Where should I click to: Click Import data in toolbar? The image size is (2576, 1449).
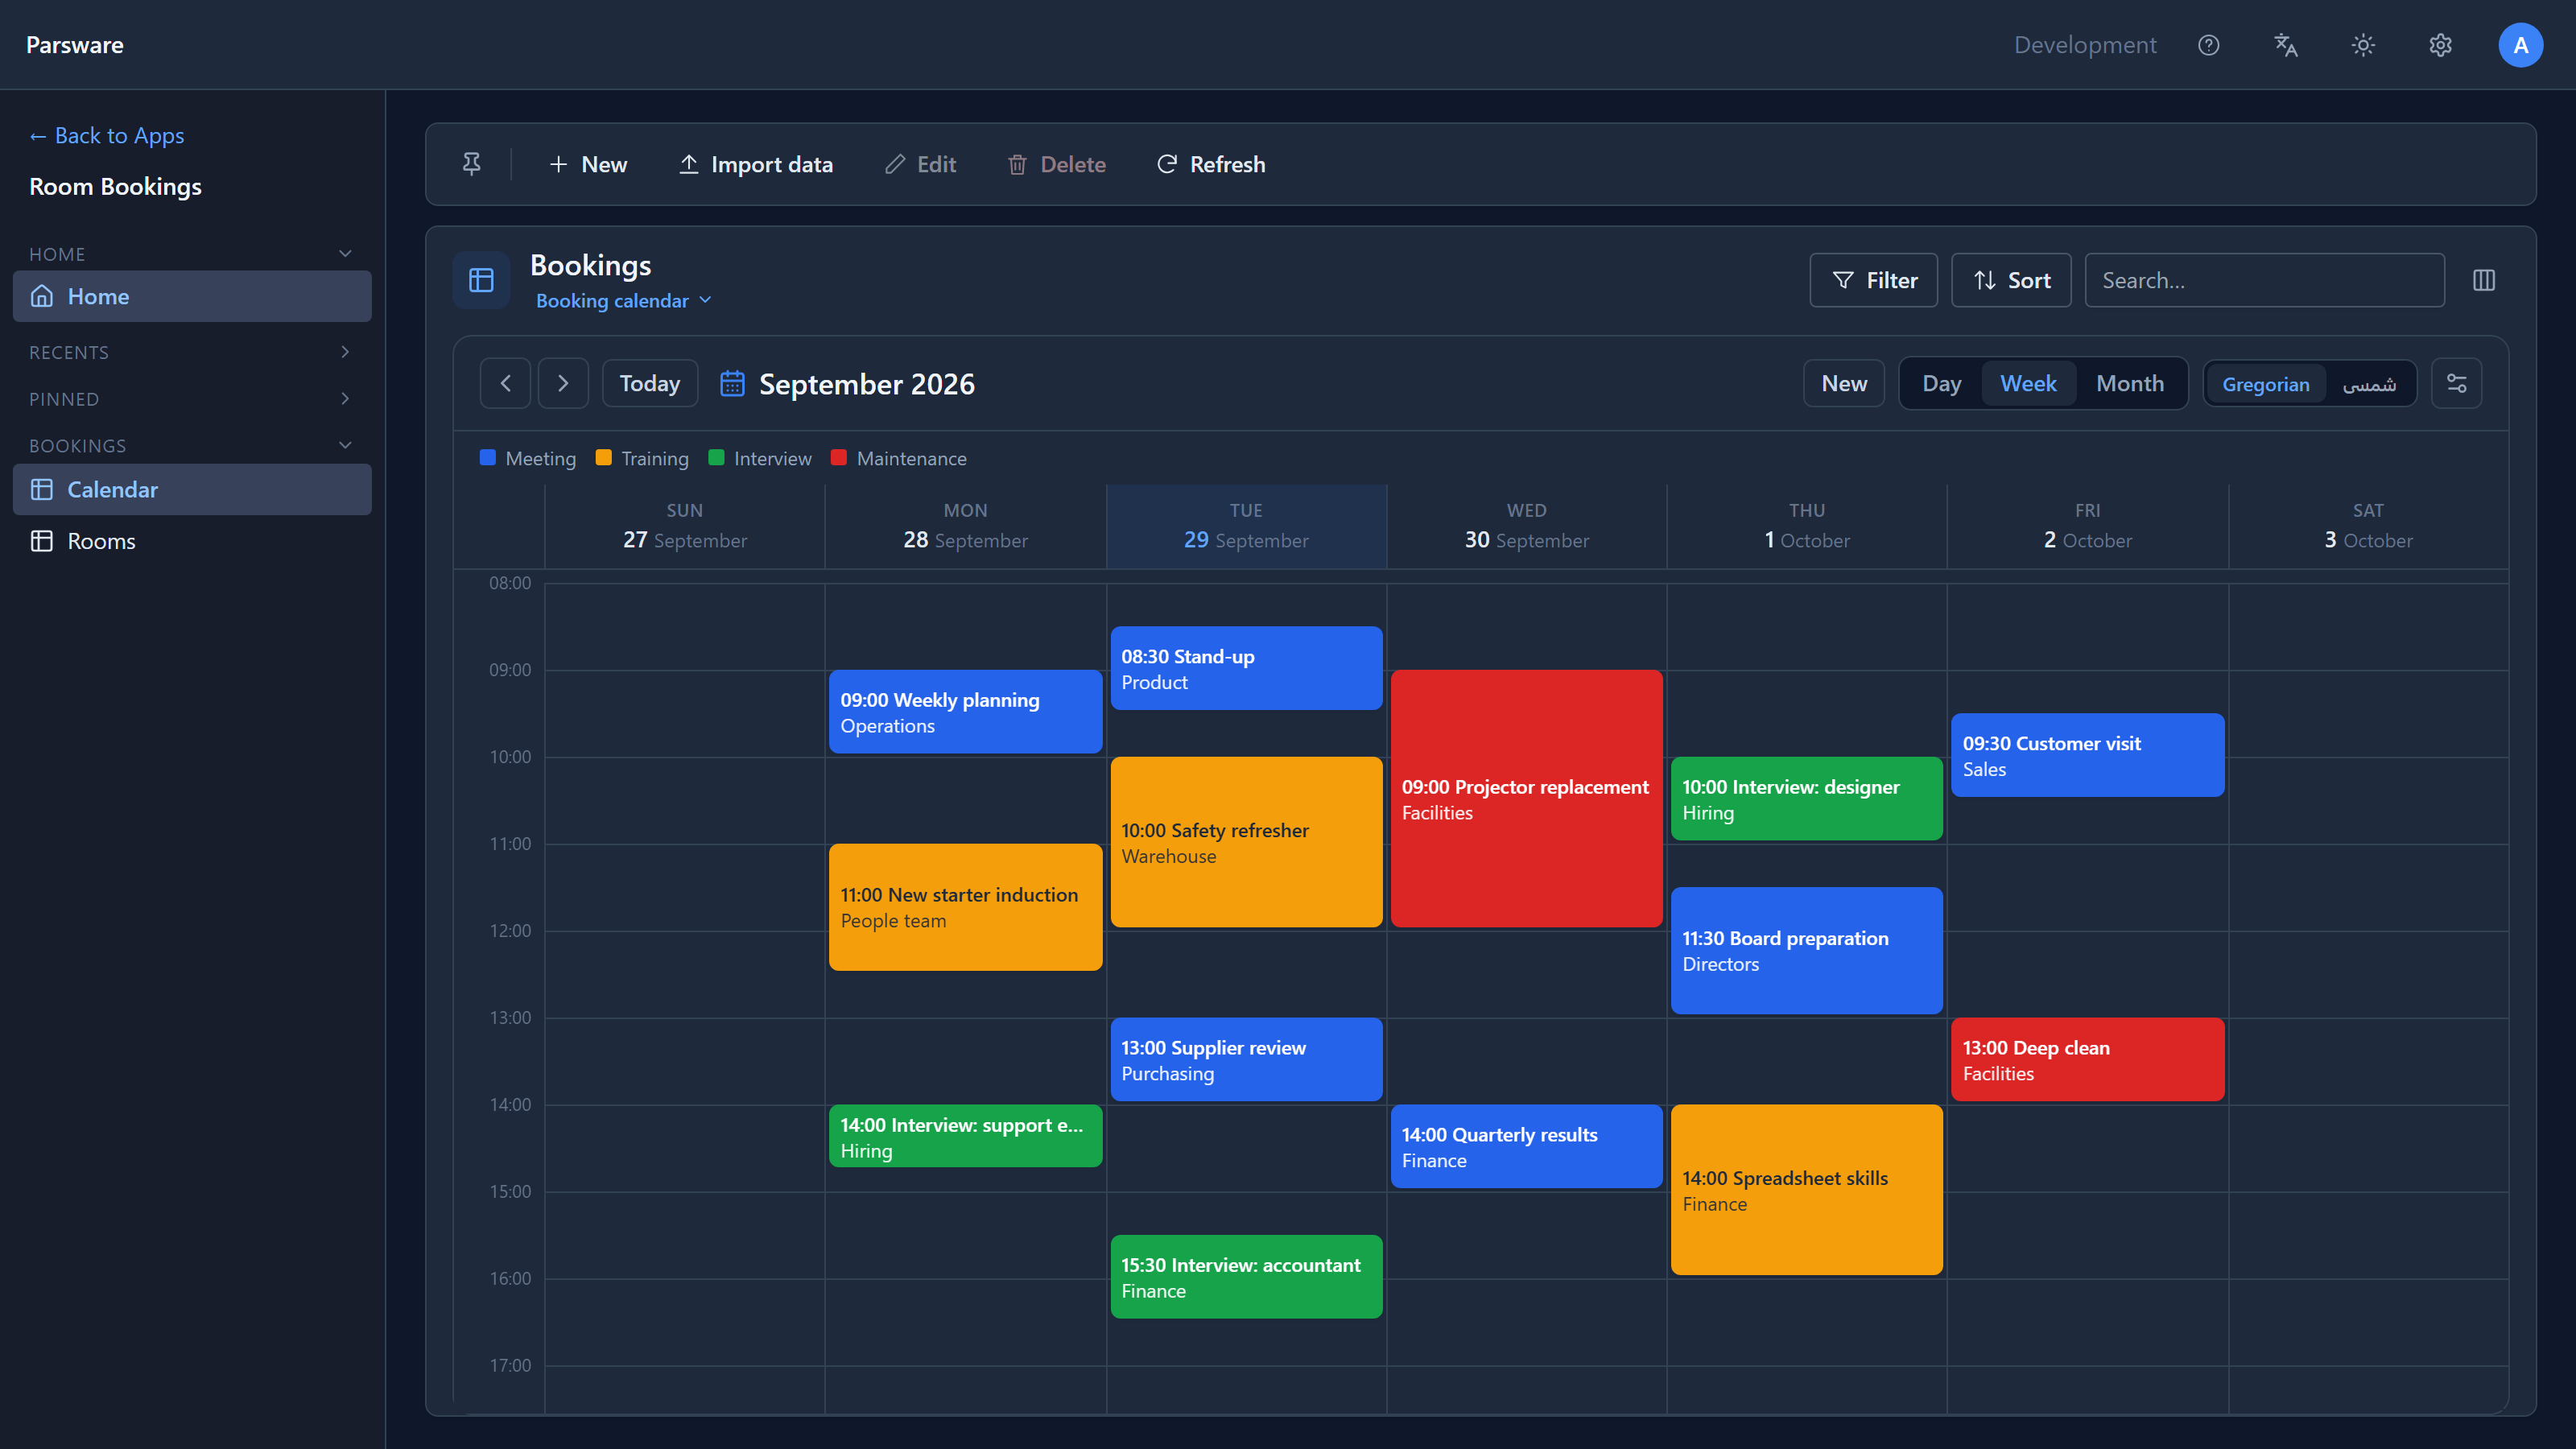756,164
